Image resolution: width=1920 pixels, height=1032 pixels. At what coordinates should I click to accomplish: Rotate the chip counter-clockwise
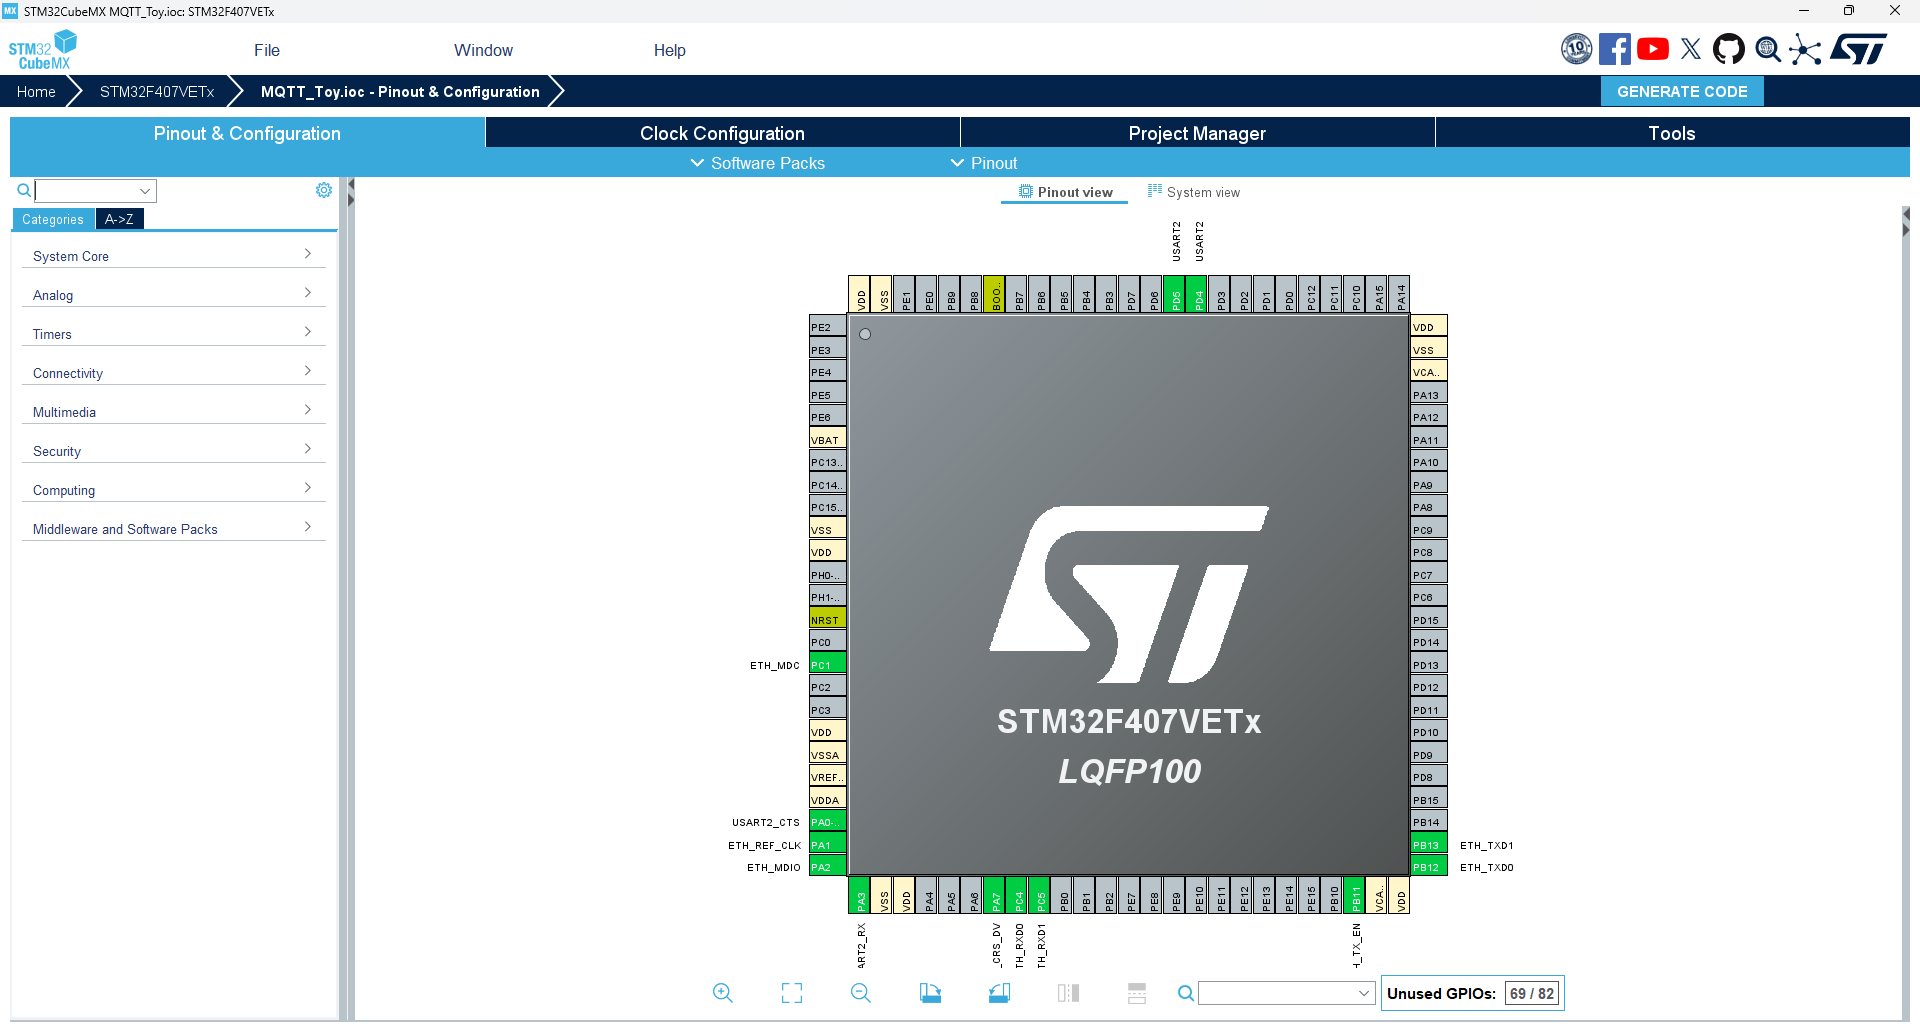pos(999,993)
